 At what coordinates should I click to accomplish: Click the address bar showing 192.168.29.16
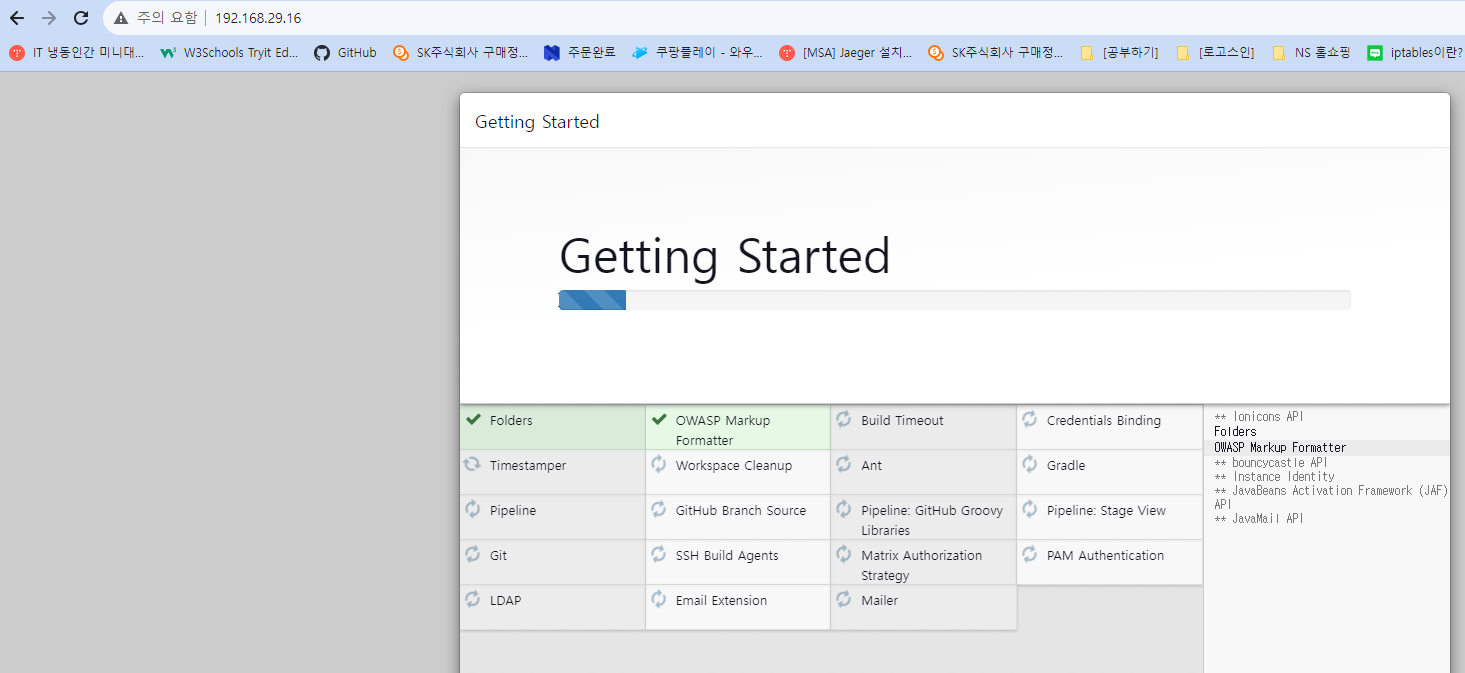tap(785, 18)
